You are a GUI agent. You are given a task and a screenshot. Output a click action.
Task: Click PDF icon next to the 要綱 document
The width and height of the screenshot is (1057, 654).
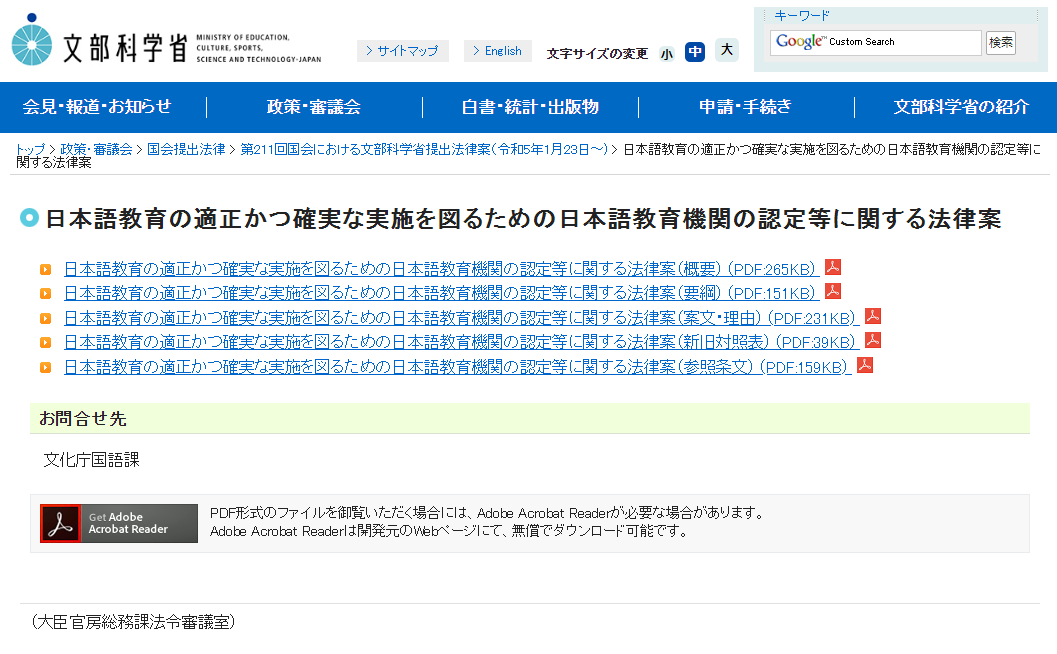point(832,291)
